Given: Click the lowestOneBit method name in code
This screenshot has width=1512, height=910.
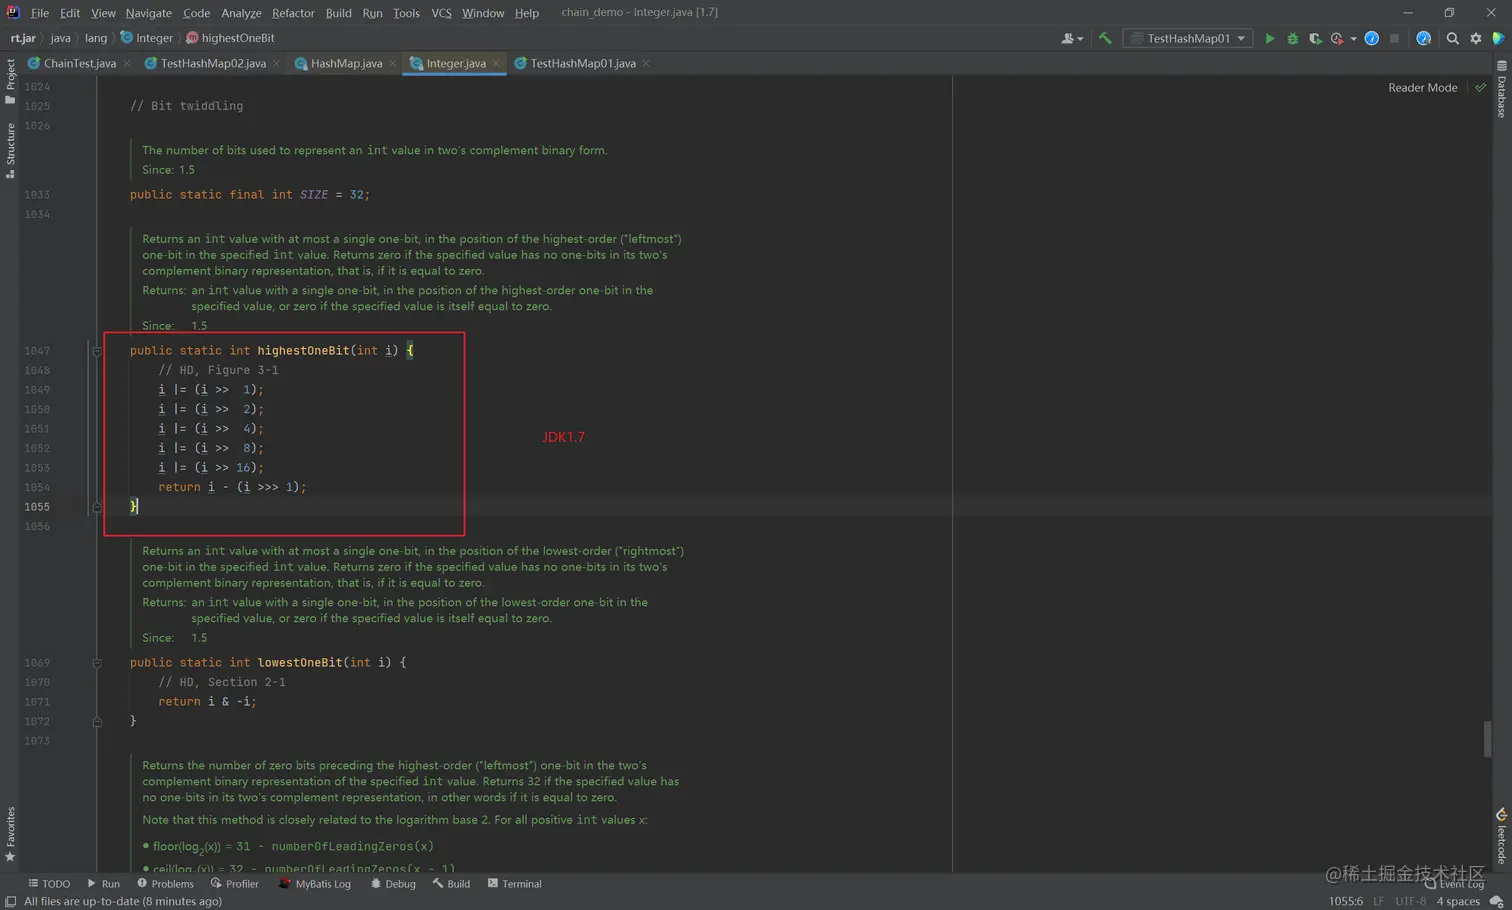Looking at the screenshot, I should click(299, 663).
